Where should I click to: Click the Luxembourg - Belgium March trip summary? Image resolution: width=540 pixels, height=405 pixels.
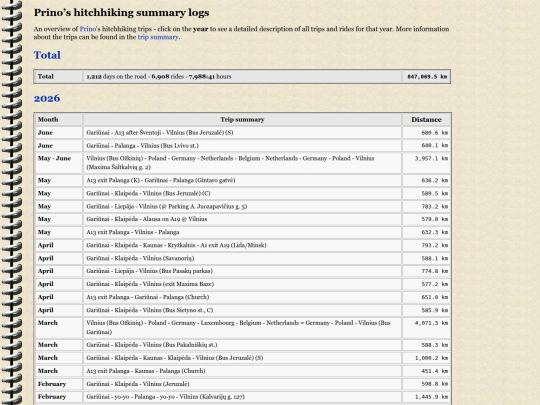coord(242,328)
